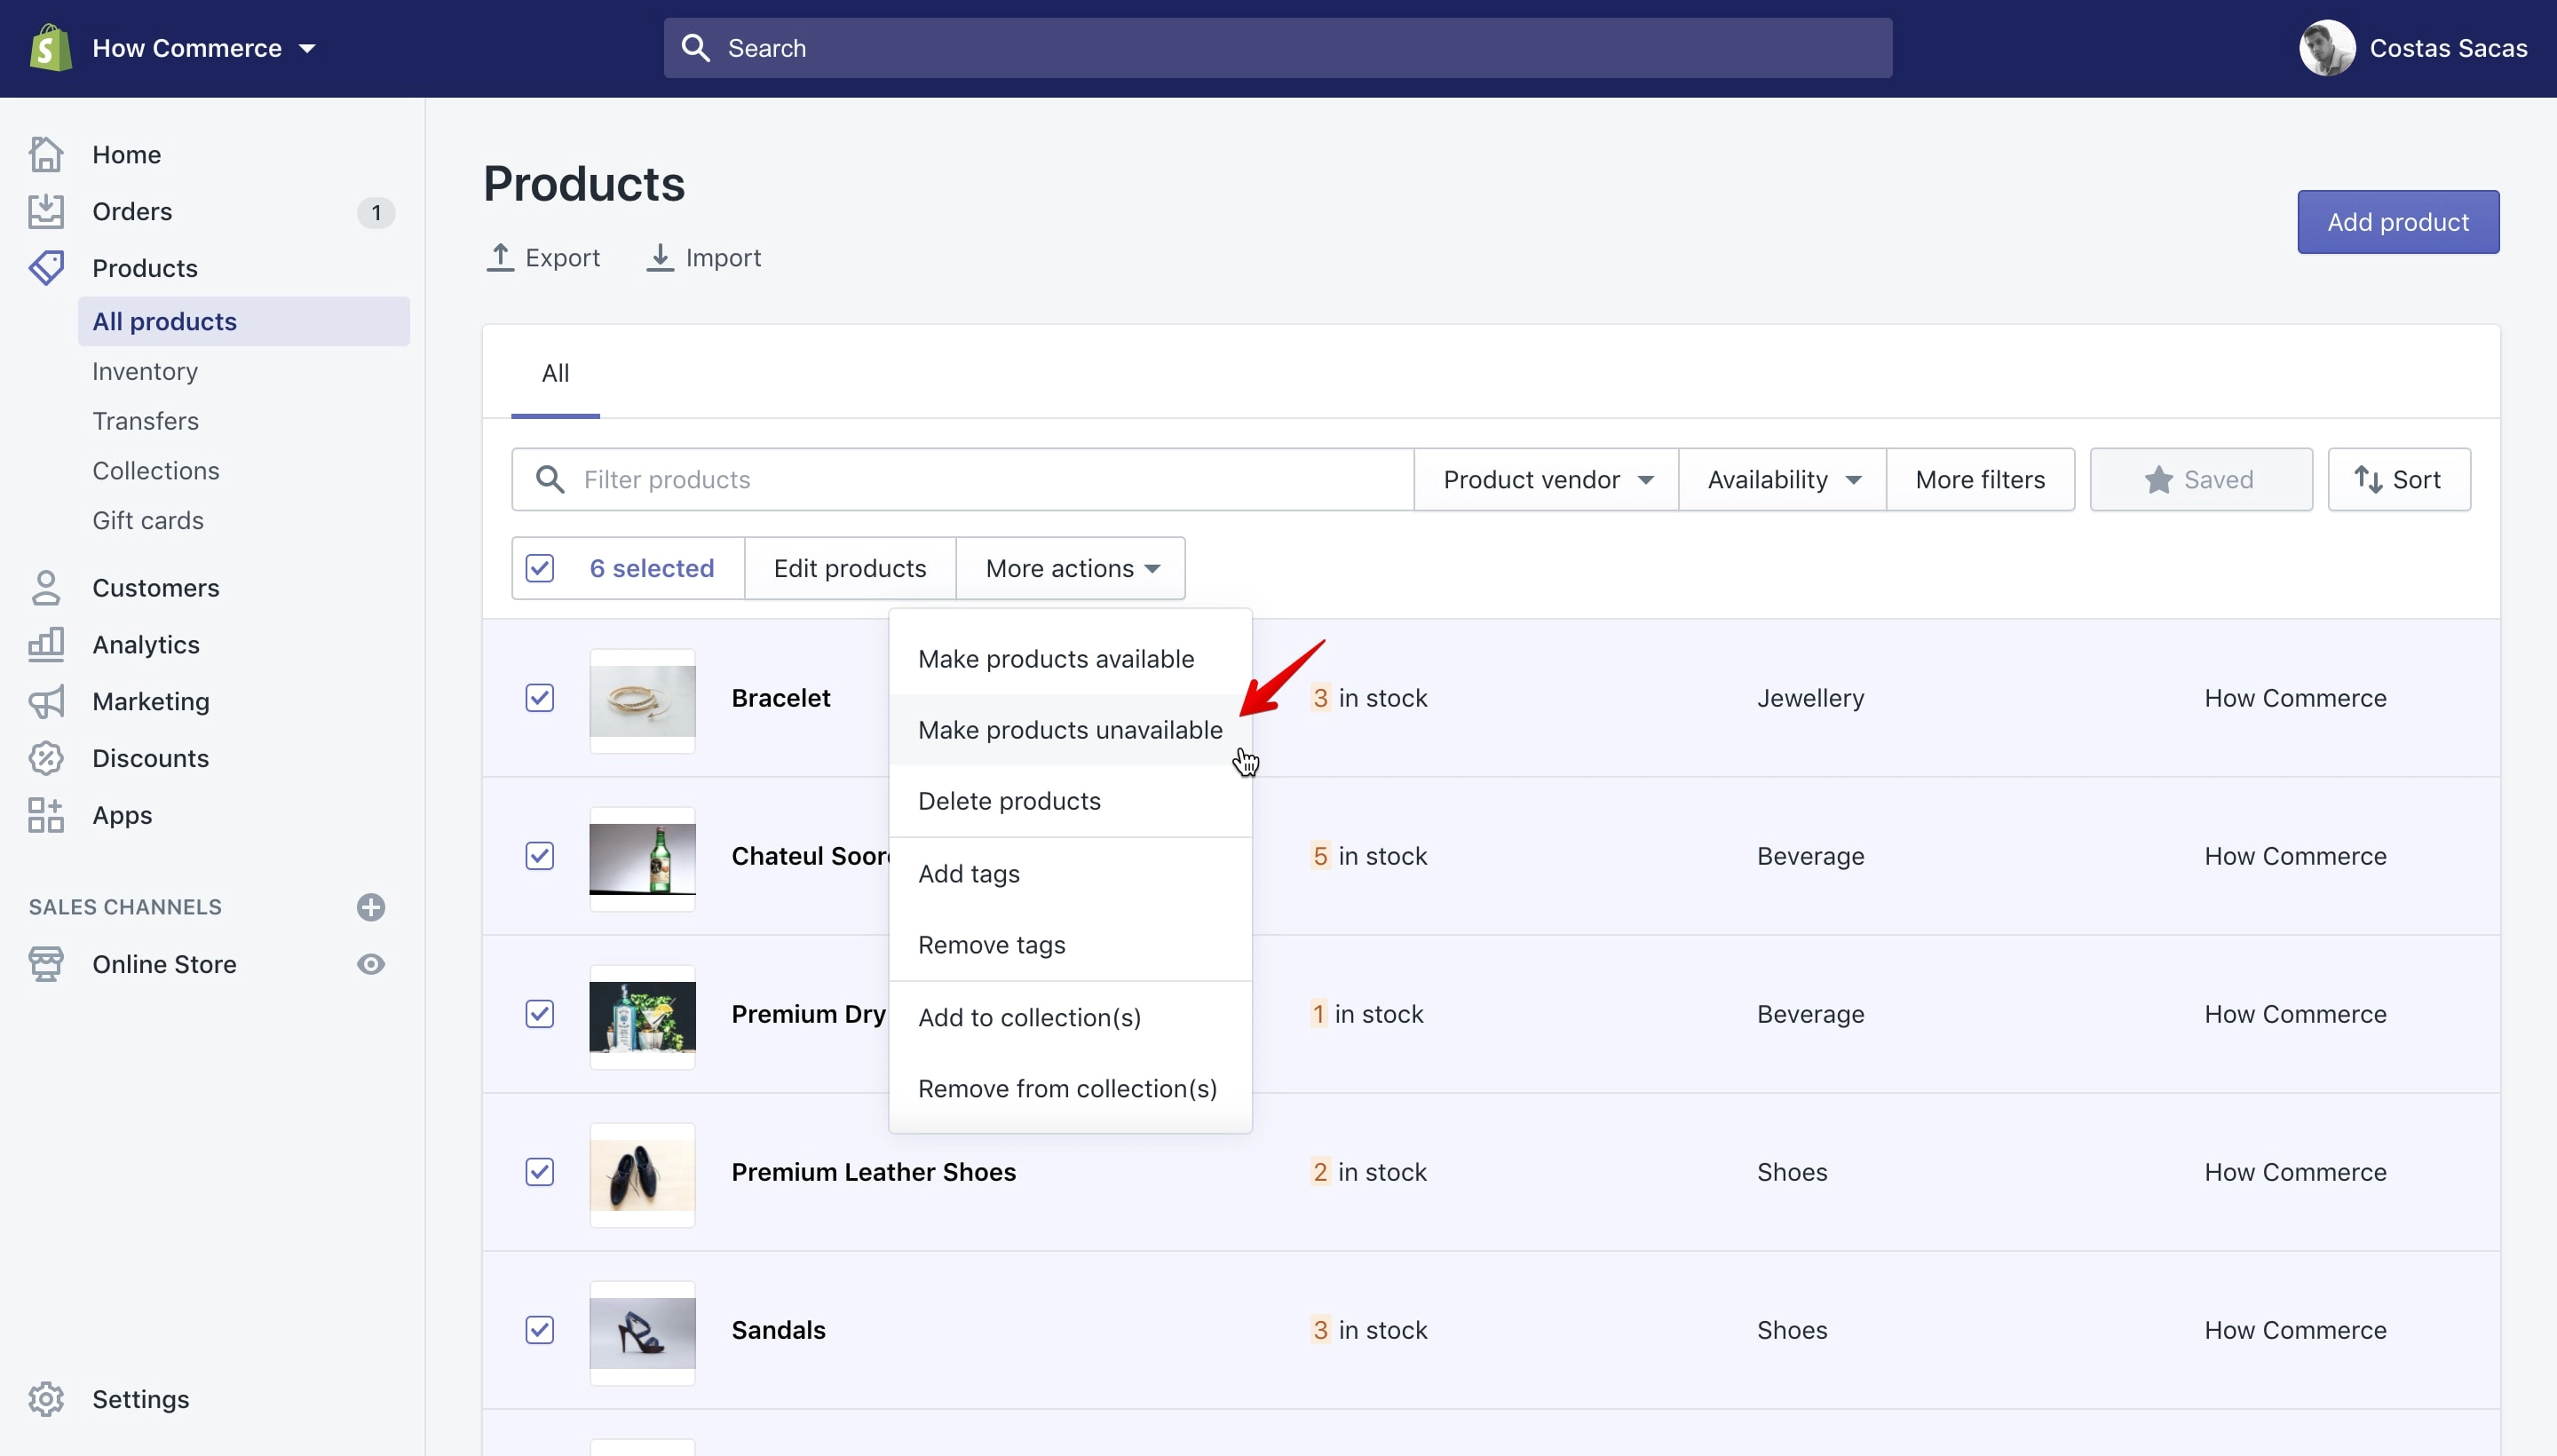Screen dimensions: 2557x1456
Task: Click the Discounts percent badge icon
Action: [46, 758]
